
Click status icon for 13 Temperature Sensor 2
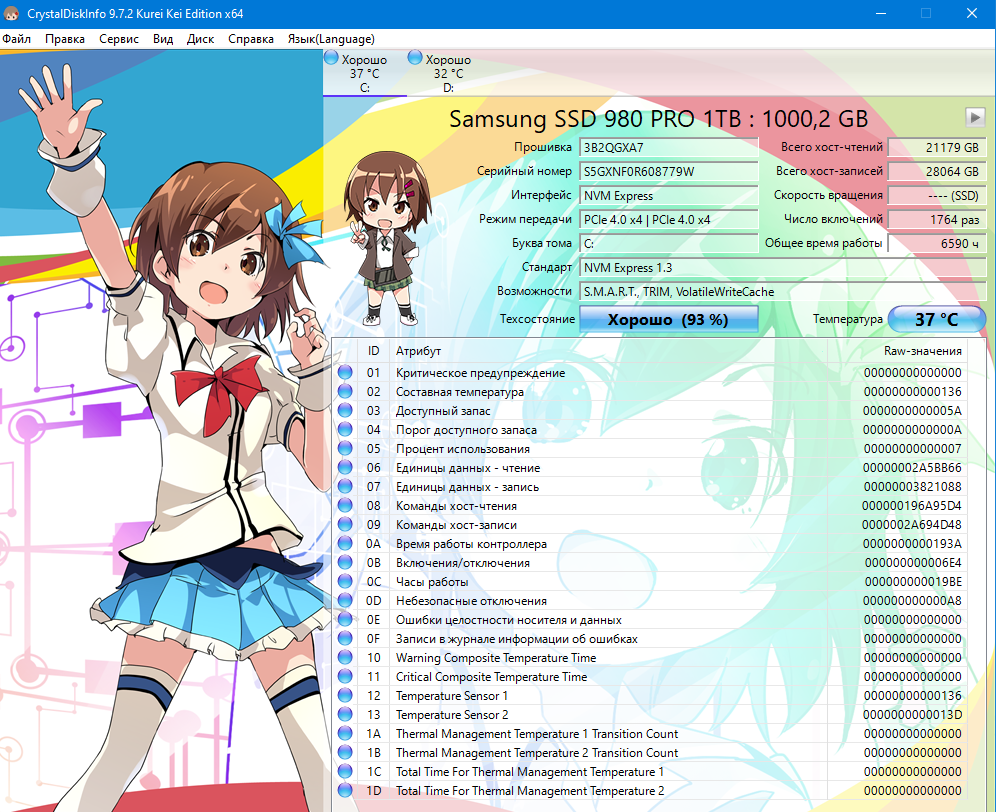345,715
